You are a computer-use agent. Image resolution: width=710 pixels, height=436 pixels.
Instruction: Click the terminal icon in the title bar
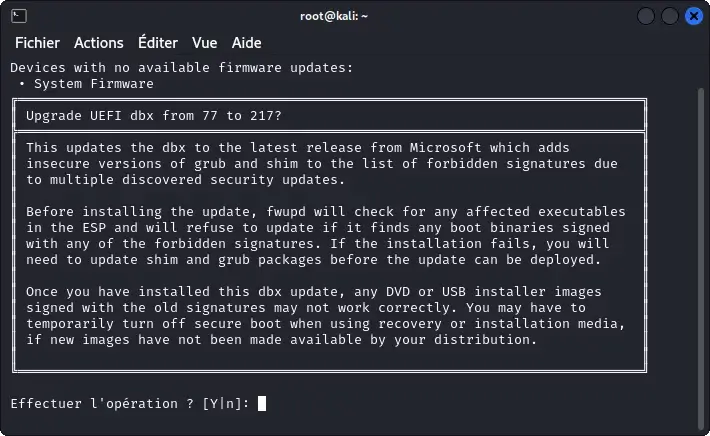(19, 16)
